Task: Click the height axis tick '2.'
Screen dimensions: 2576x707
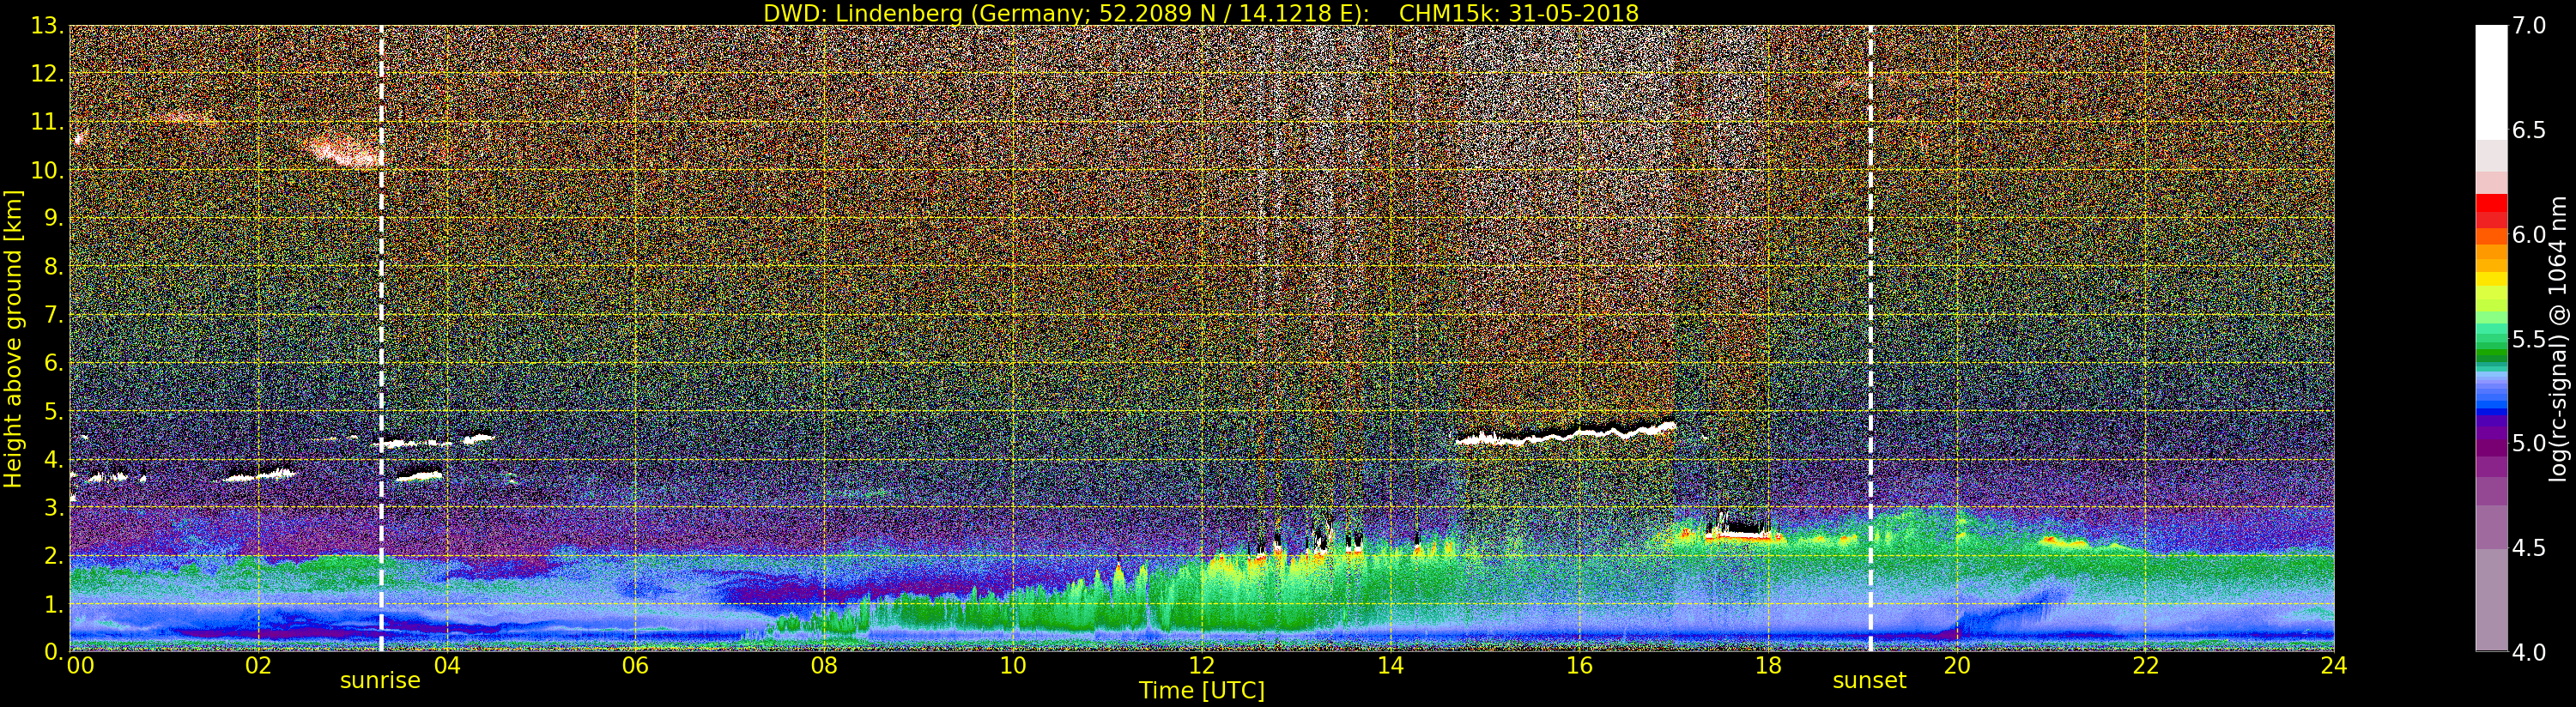Action: click(x=54, y=555)
